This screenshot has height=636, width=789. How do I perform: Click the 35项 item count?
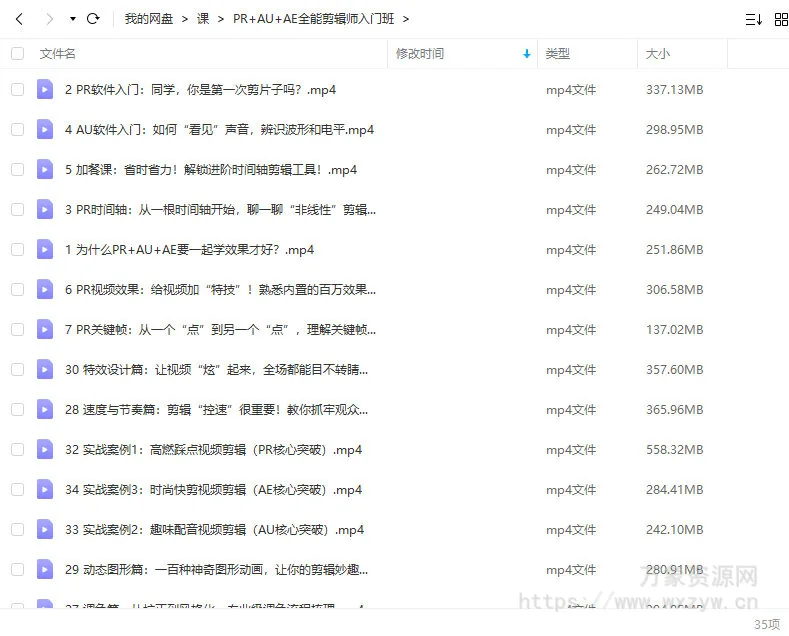(x=767, y=624)
